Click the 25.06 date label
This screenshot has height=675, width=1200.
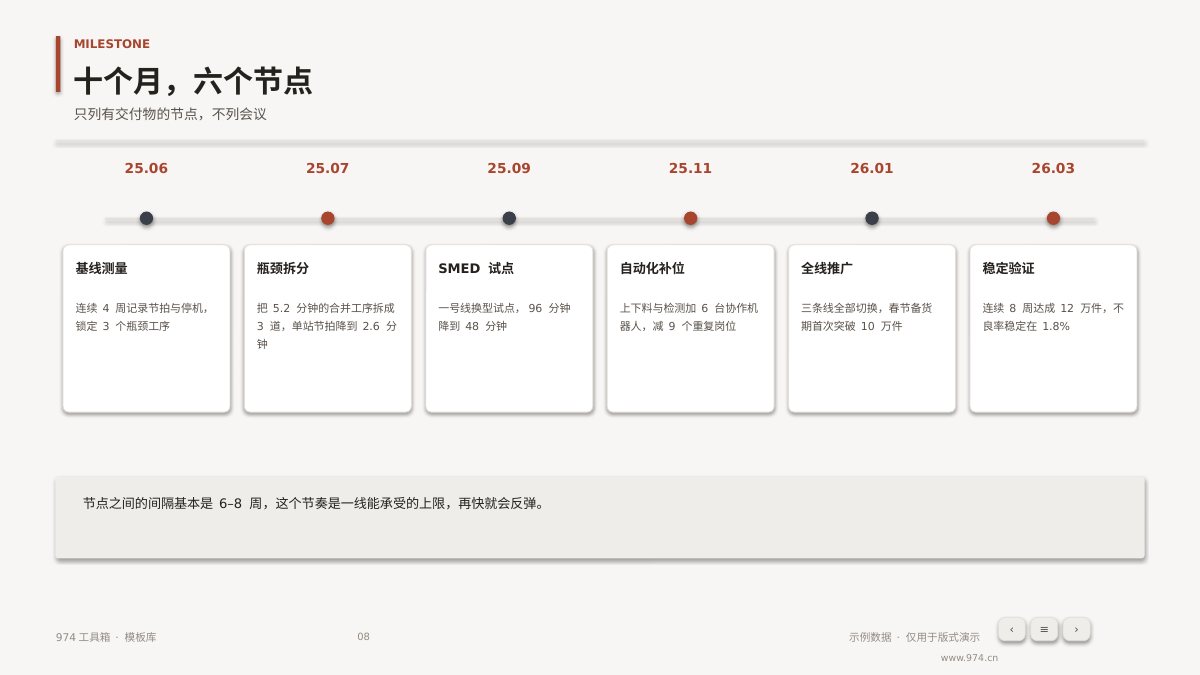pyautogui.click(x=146, y=168)
